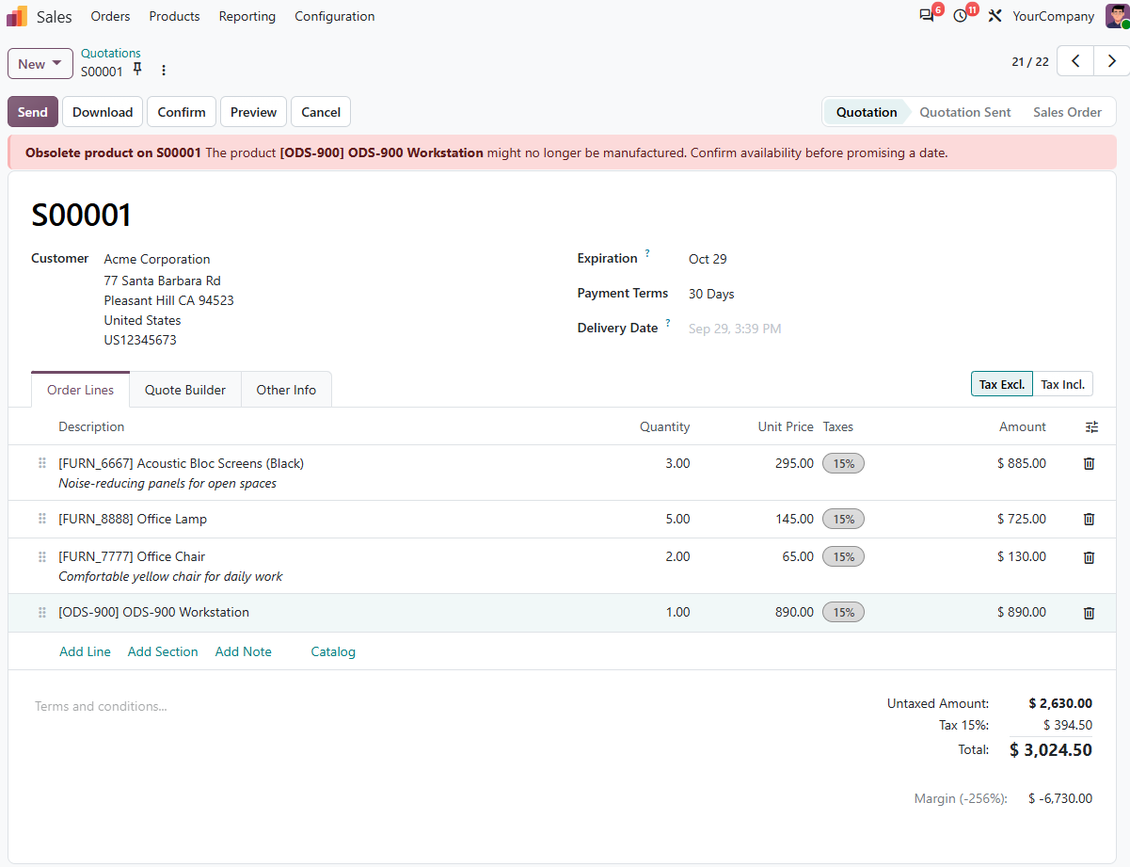The image size is (1130, 867).
Task: Click the Add Line link
Action: (85, 652)
